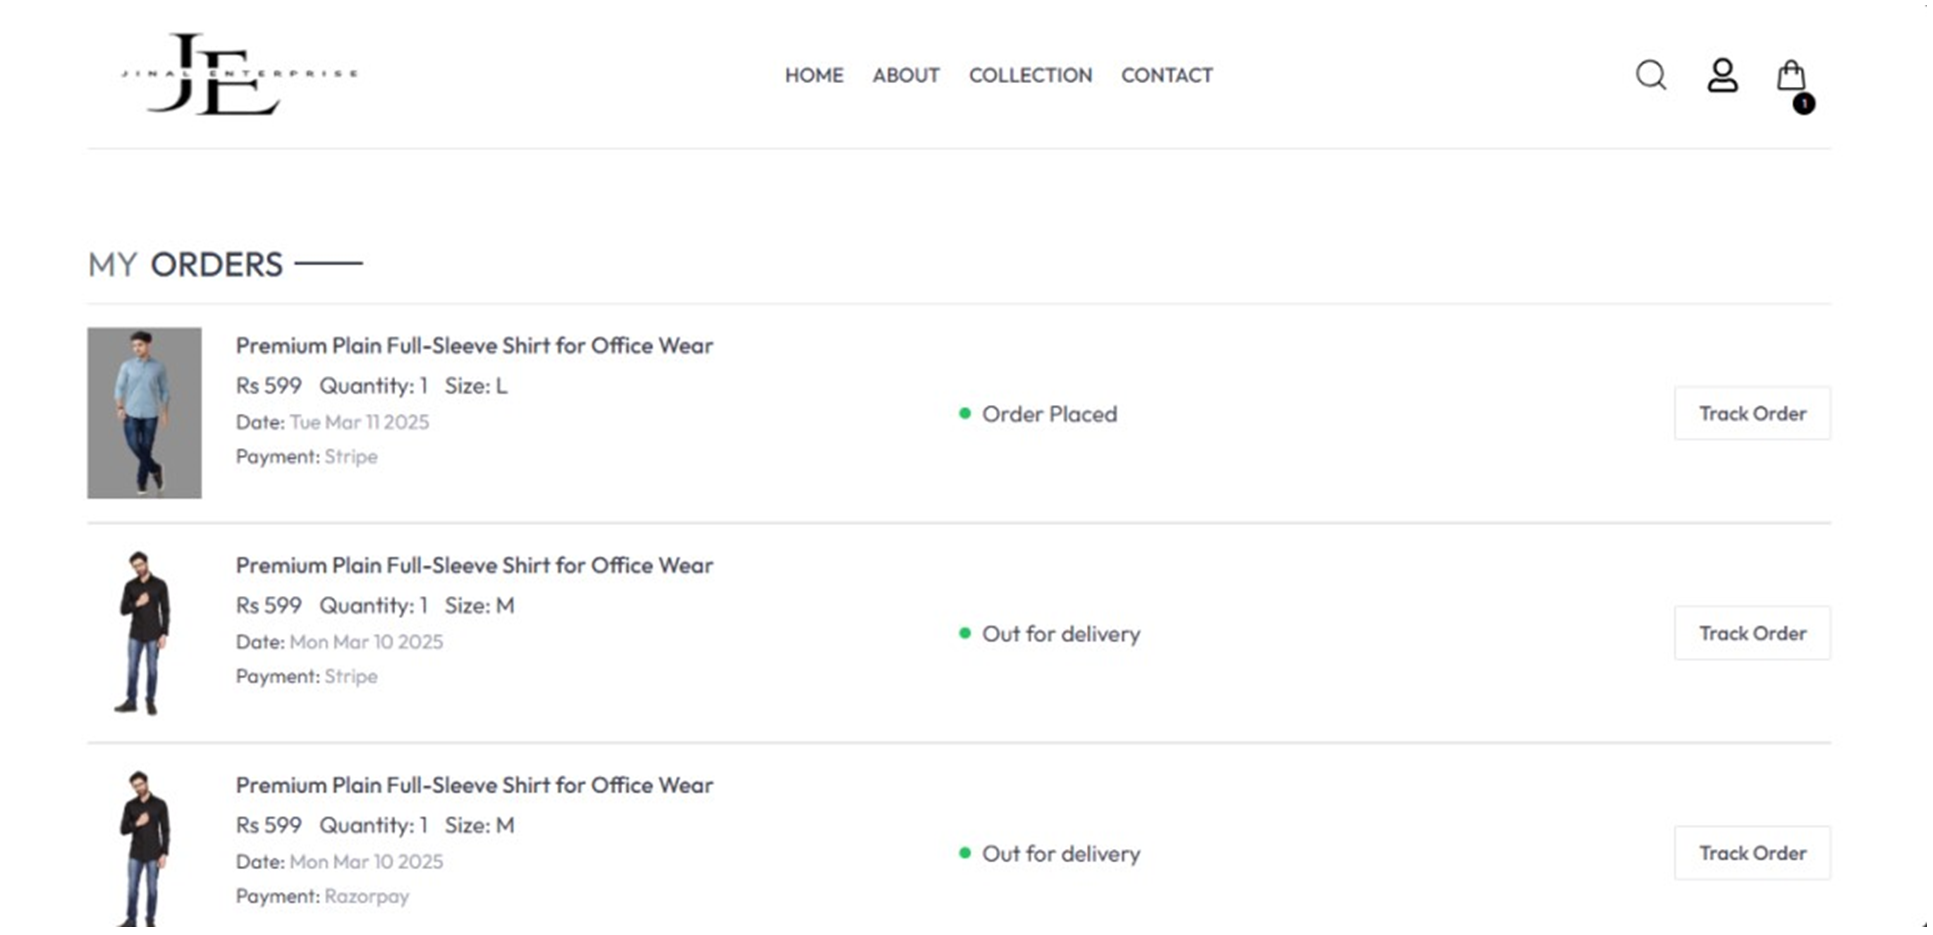Open the search magnifier icon
The height and width of the screenshot is (935, 1933).
pos(1651,75)
